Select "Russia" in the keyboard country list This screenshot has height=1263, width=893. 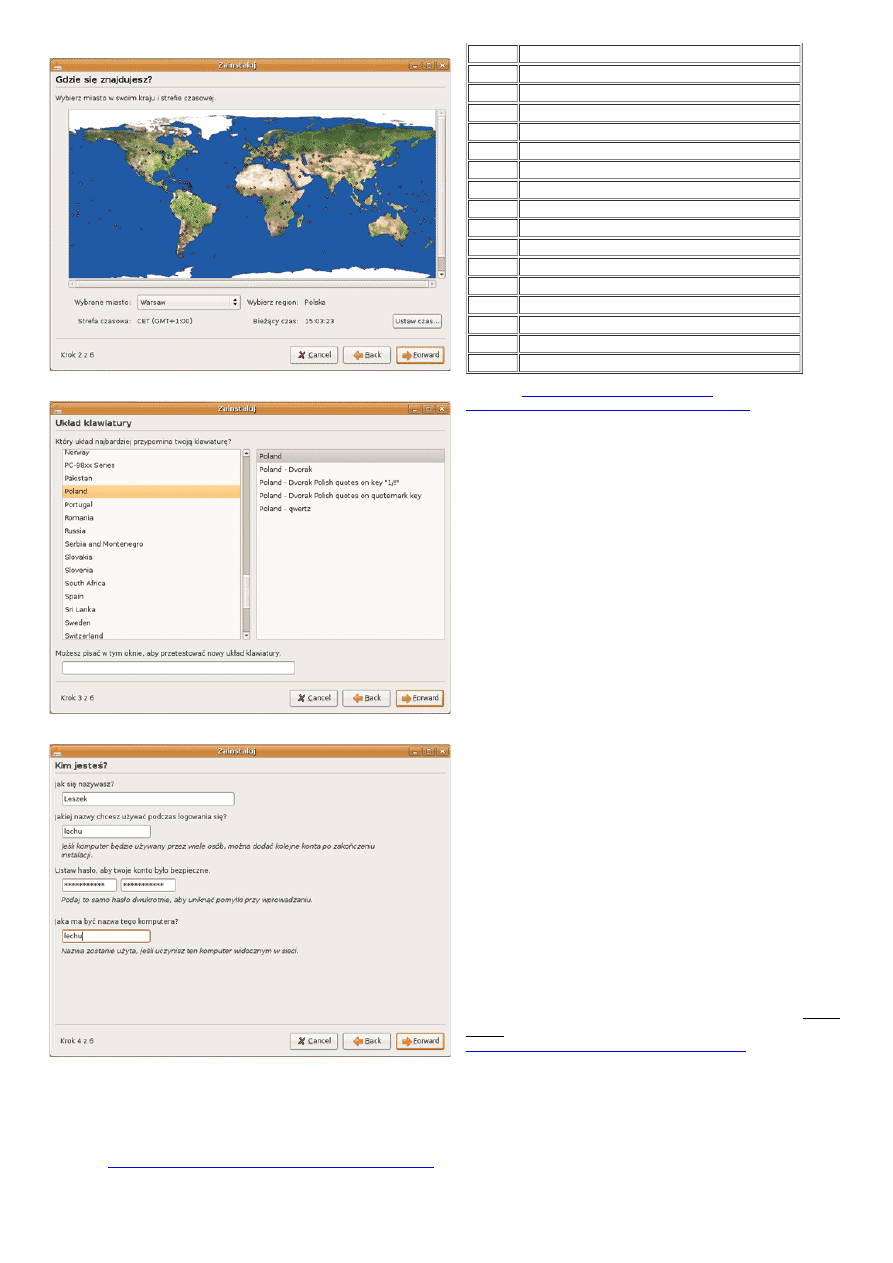click(x=76, y=531)
